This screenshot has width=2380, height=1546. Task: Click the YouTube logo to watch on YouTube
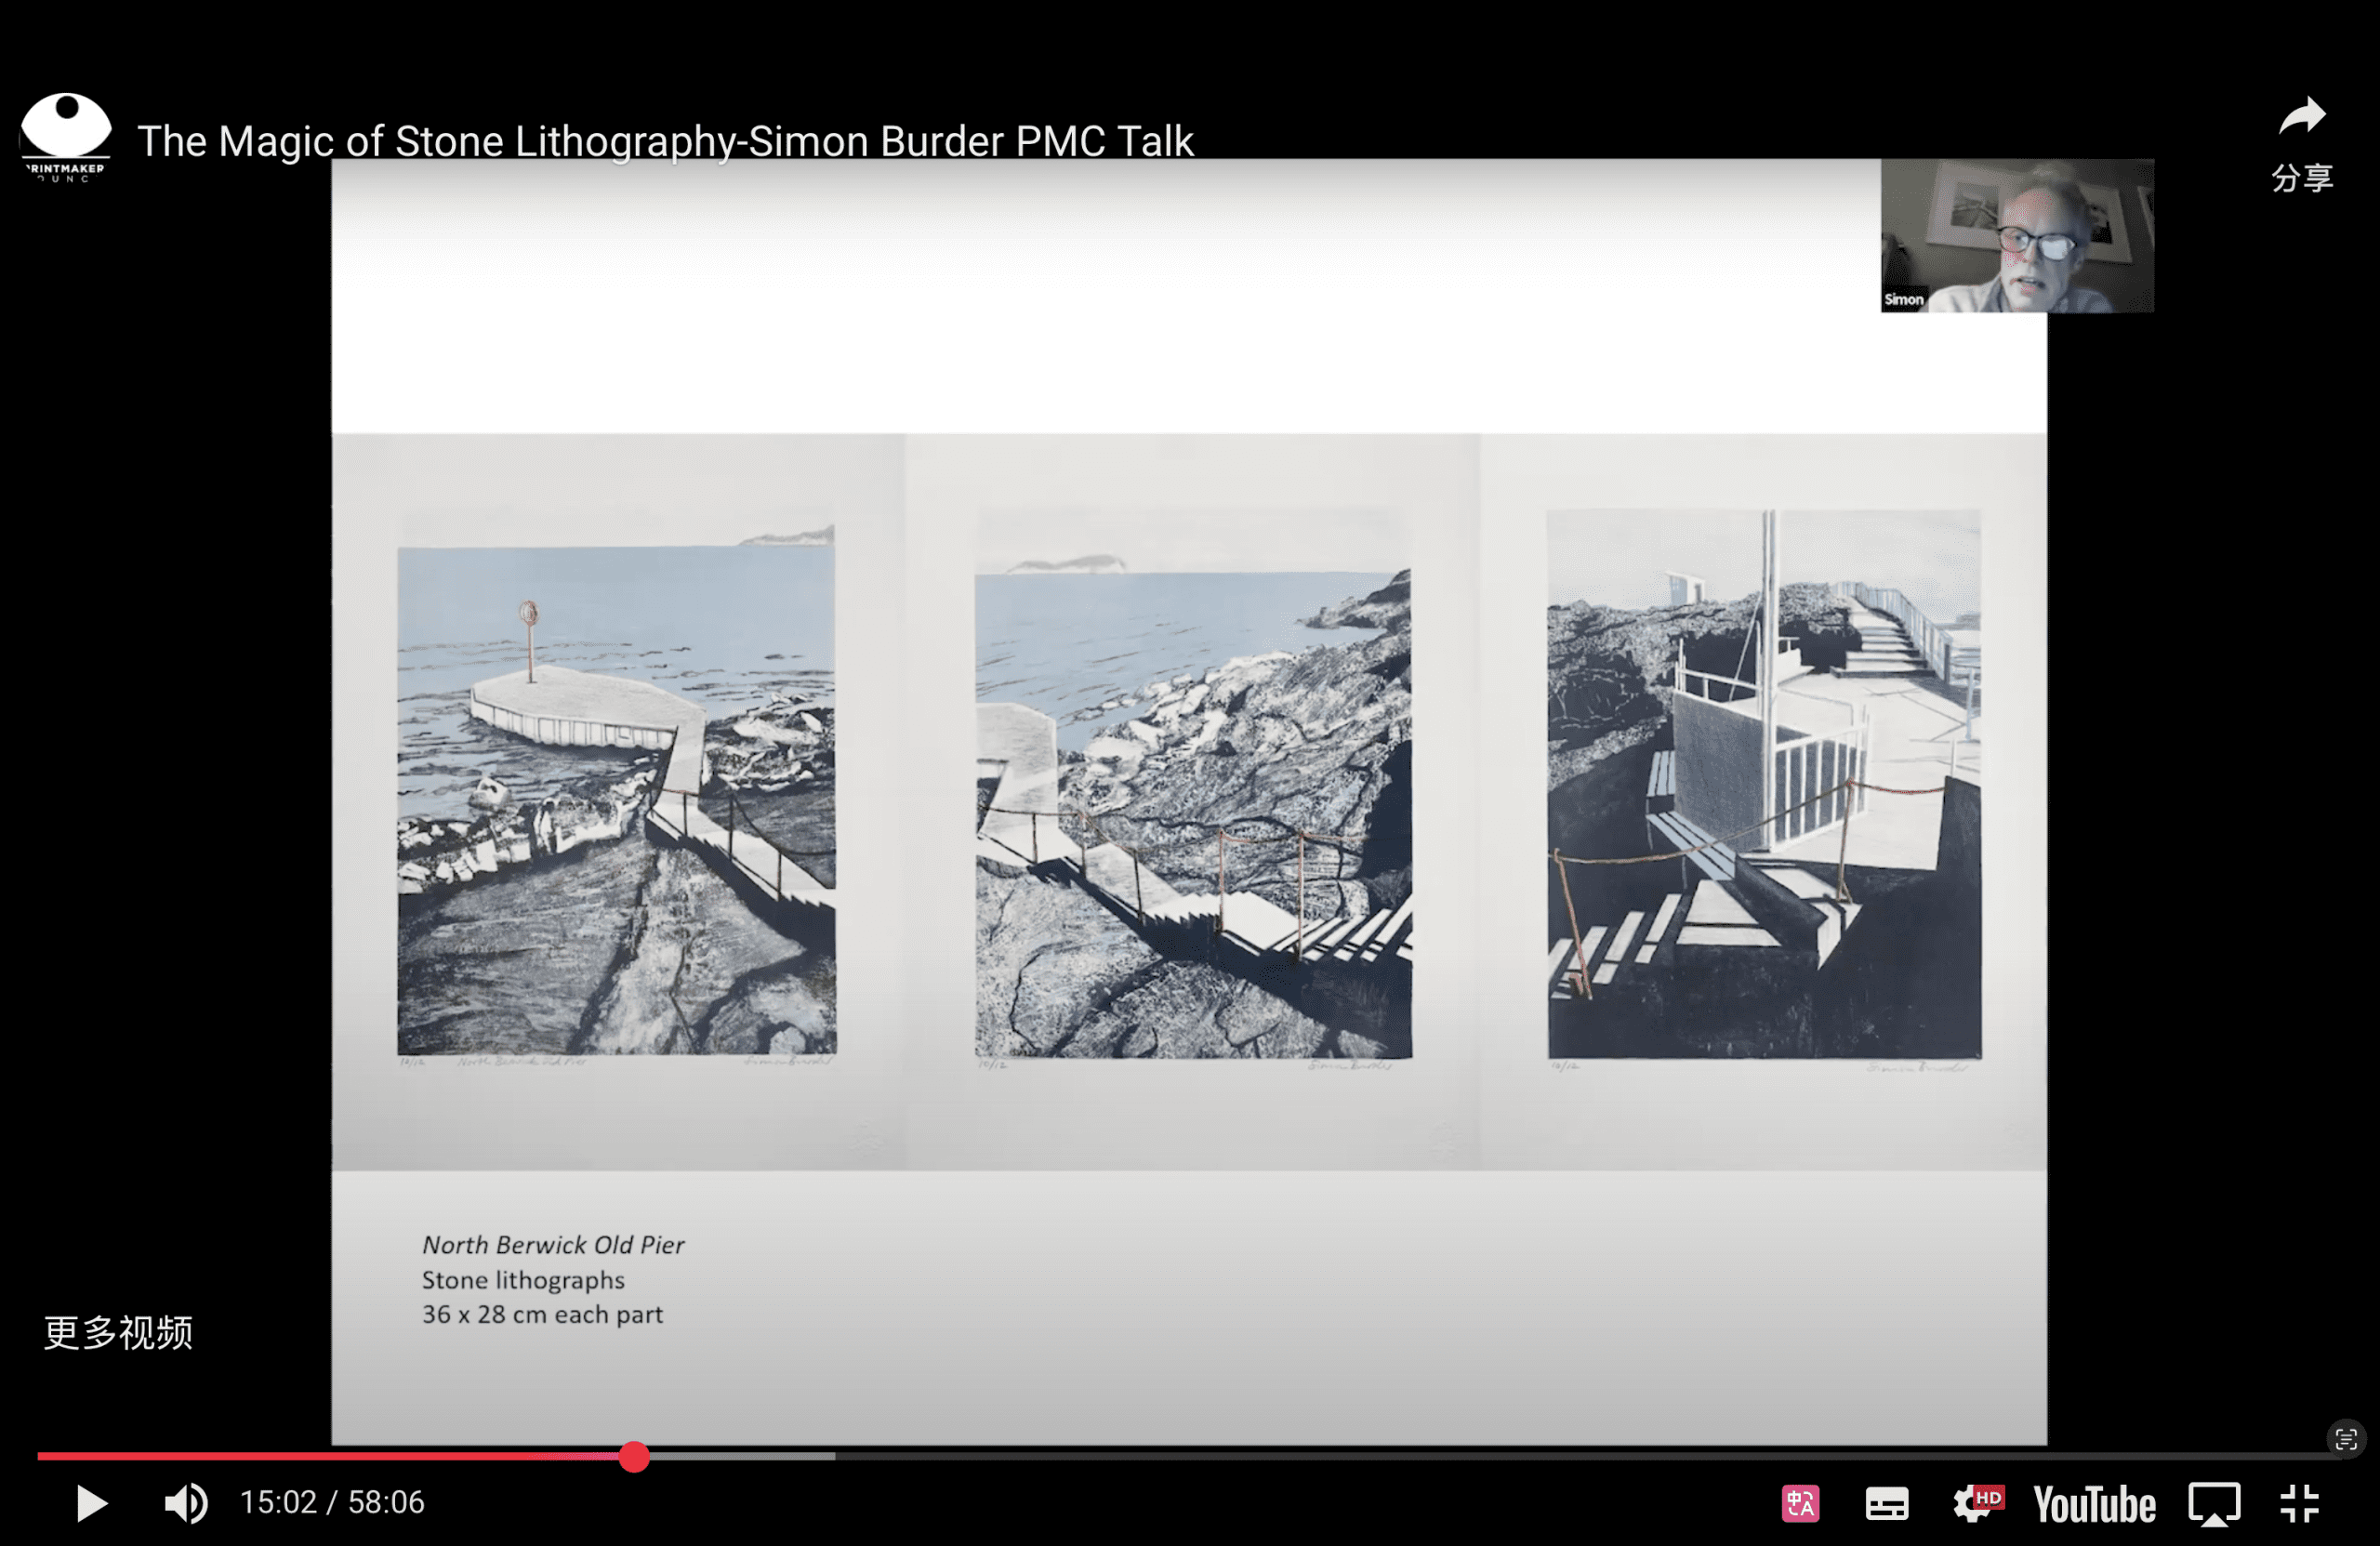pos(2094,1504)
